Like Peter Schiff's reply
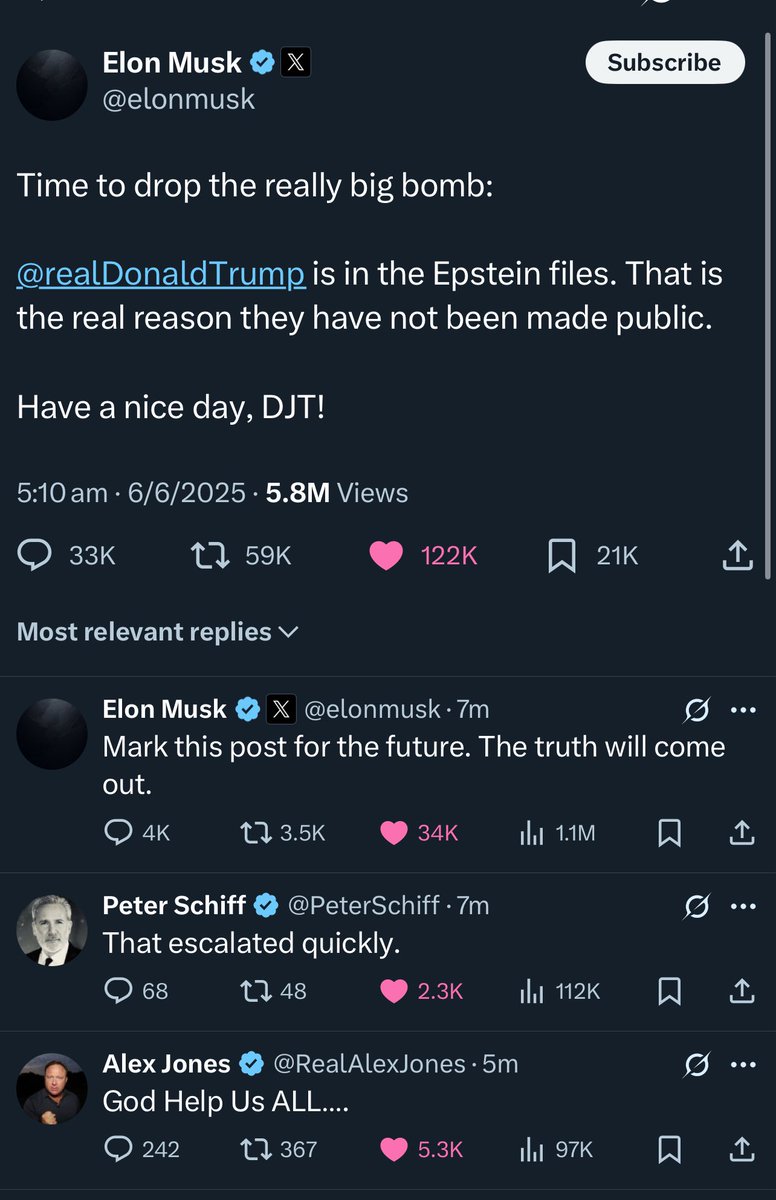Image resolution: width=776 pixels, height=1200 pixels. [x=396, y=991]
